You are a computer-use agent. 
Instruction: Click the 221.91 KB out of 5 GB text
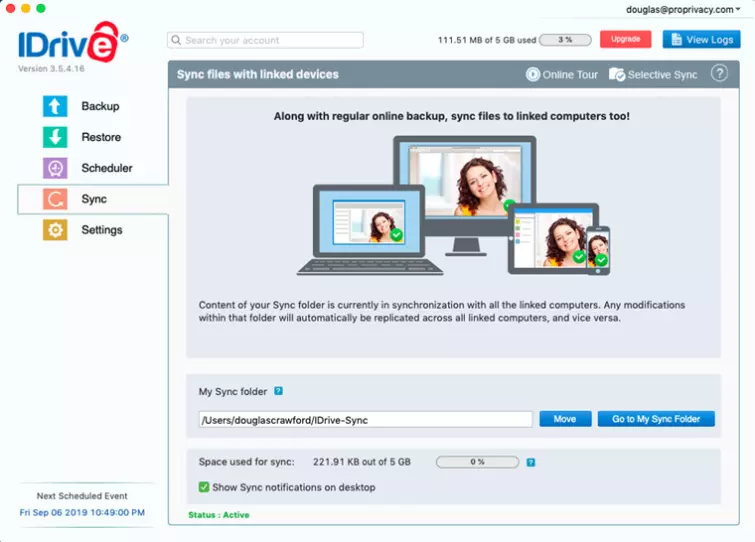pos(362,462)
